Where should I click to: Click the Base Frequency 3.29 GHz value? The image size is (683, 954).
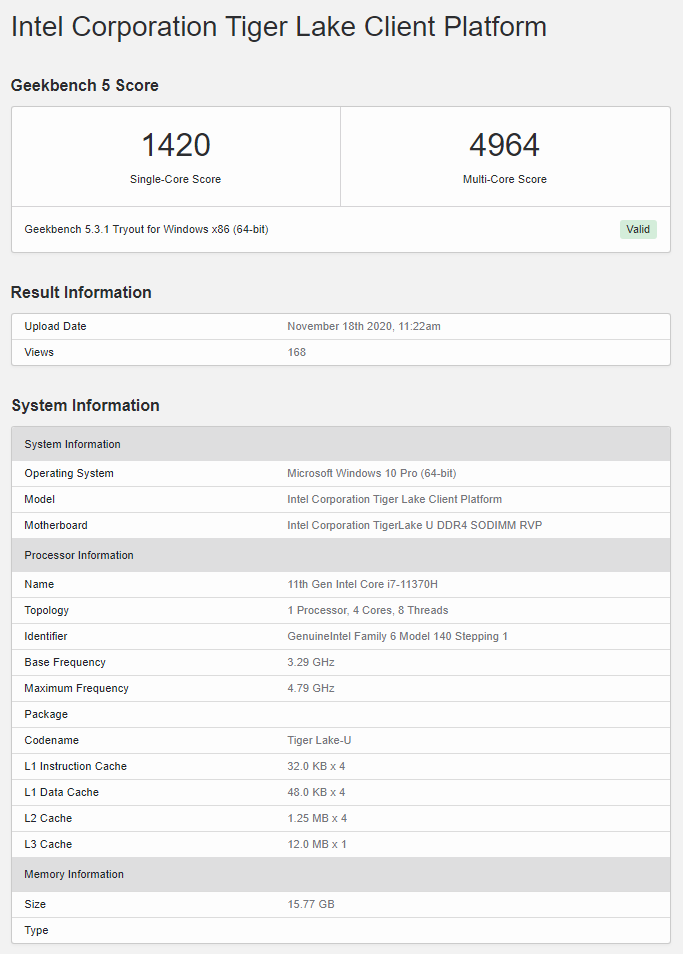click(x=311, y=662)
